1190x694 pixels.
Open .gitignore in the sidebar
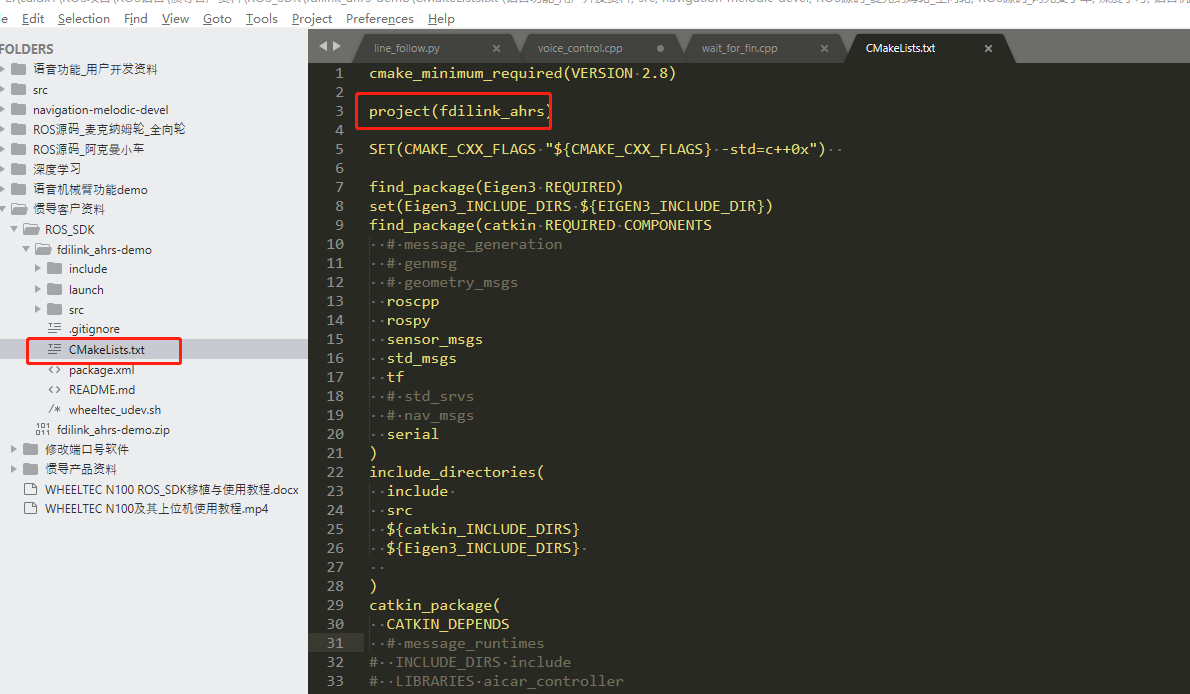coord(94,329)
